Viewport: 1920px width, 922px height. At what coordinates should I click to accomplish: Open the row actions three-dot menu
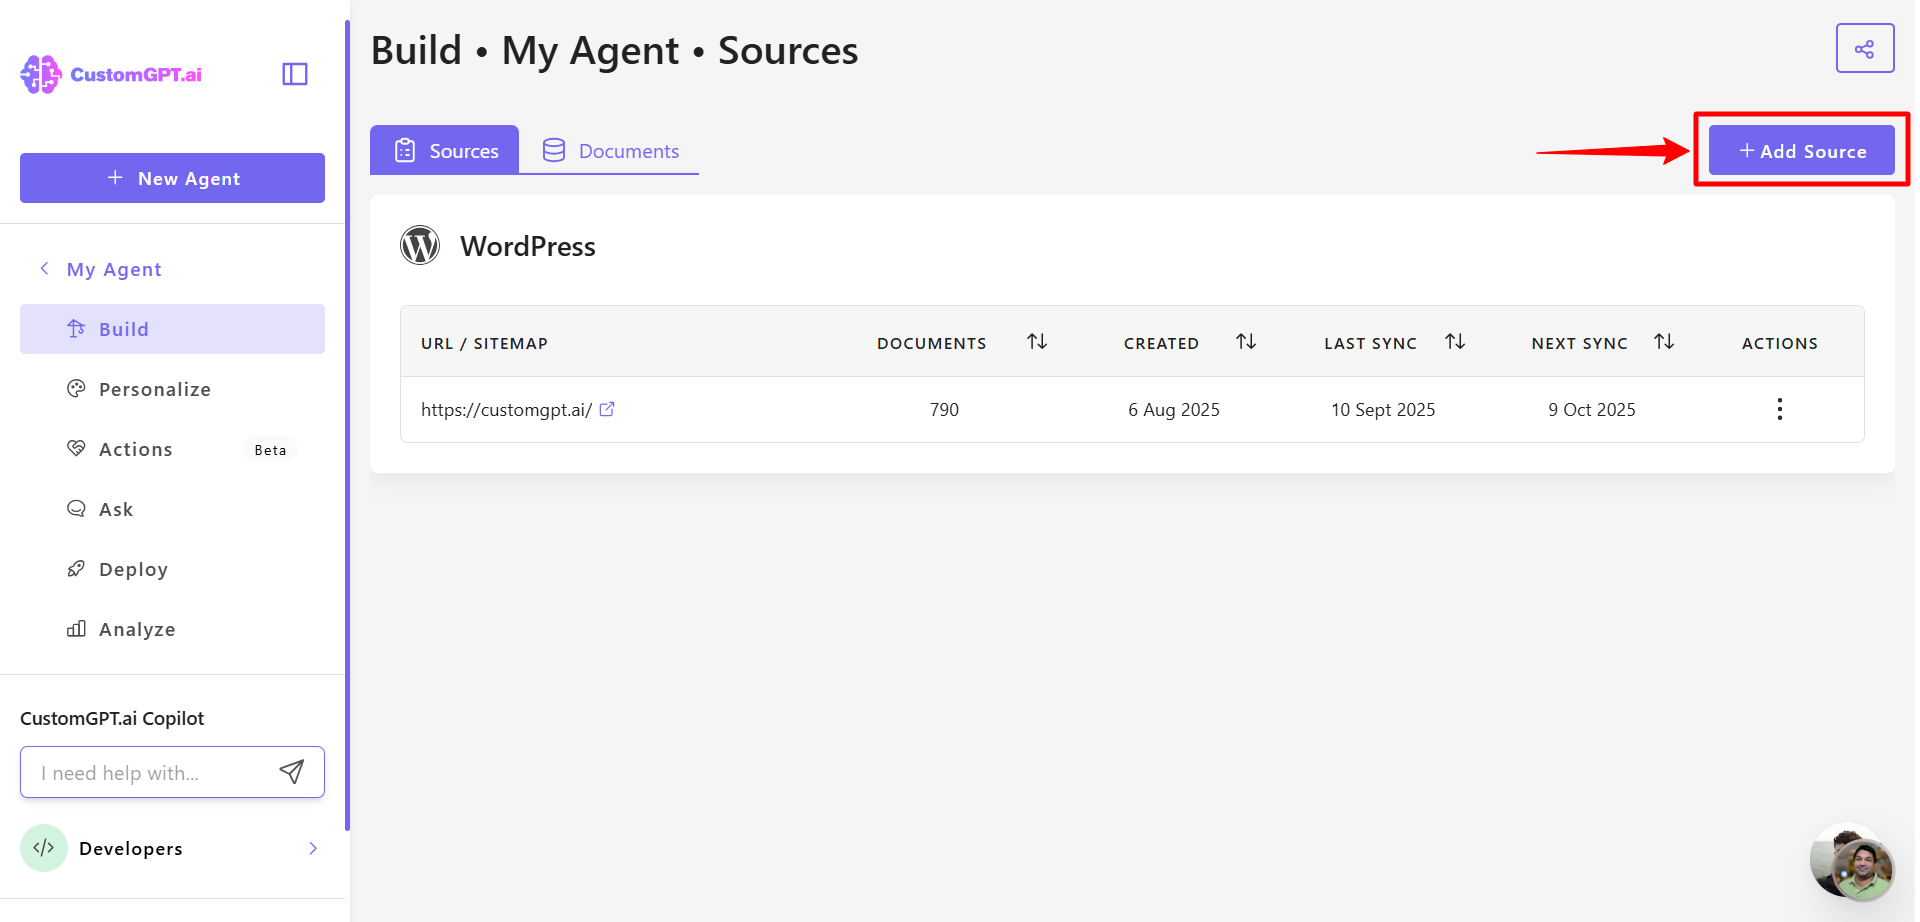1780,409
